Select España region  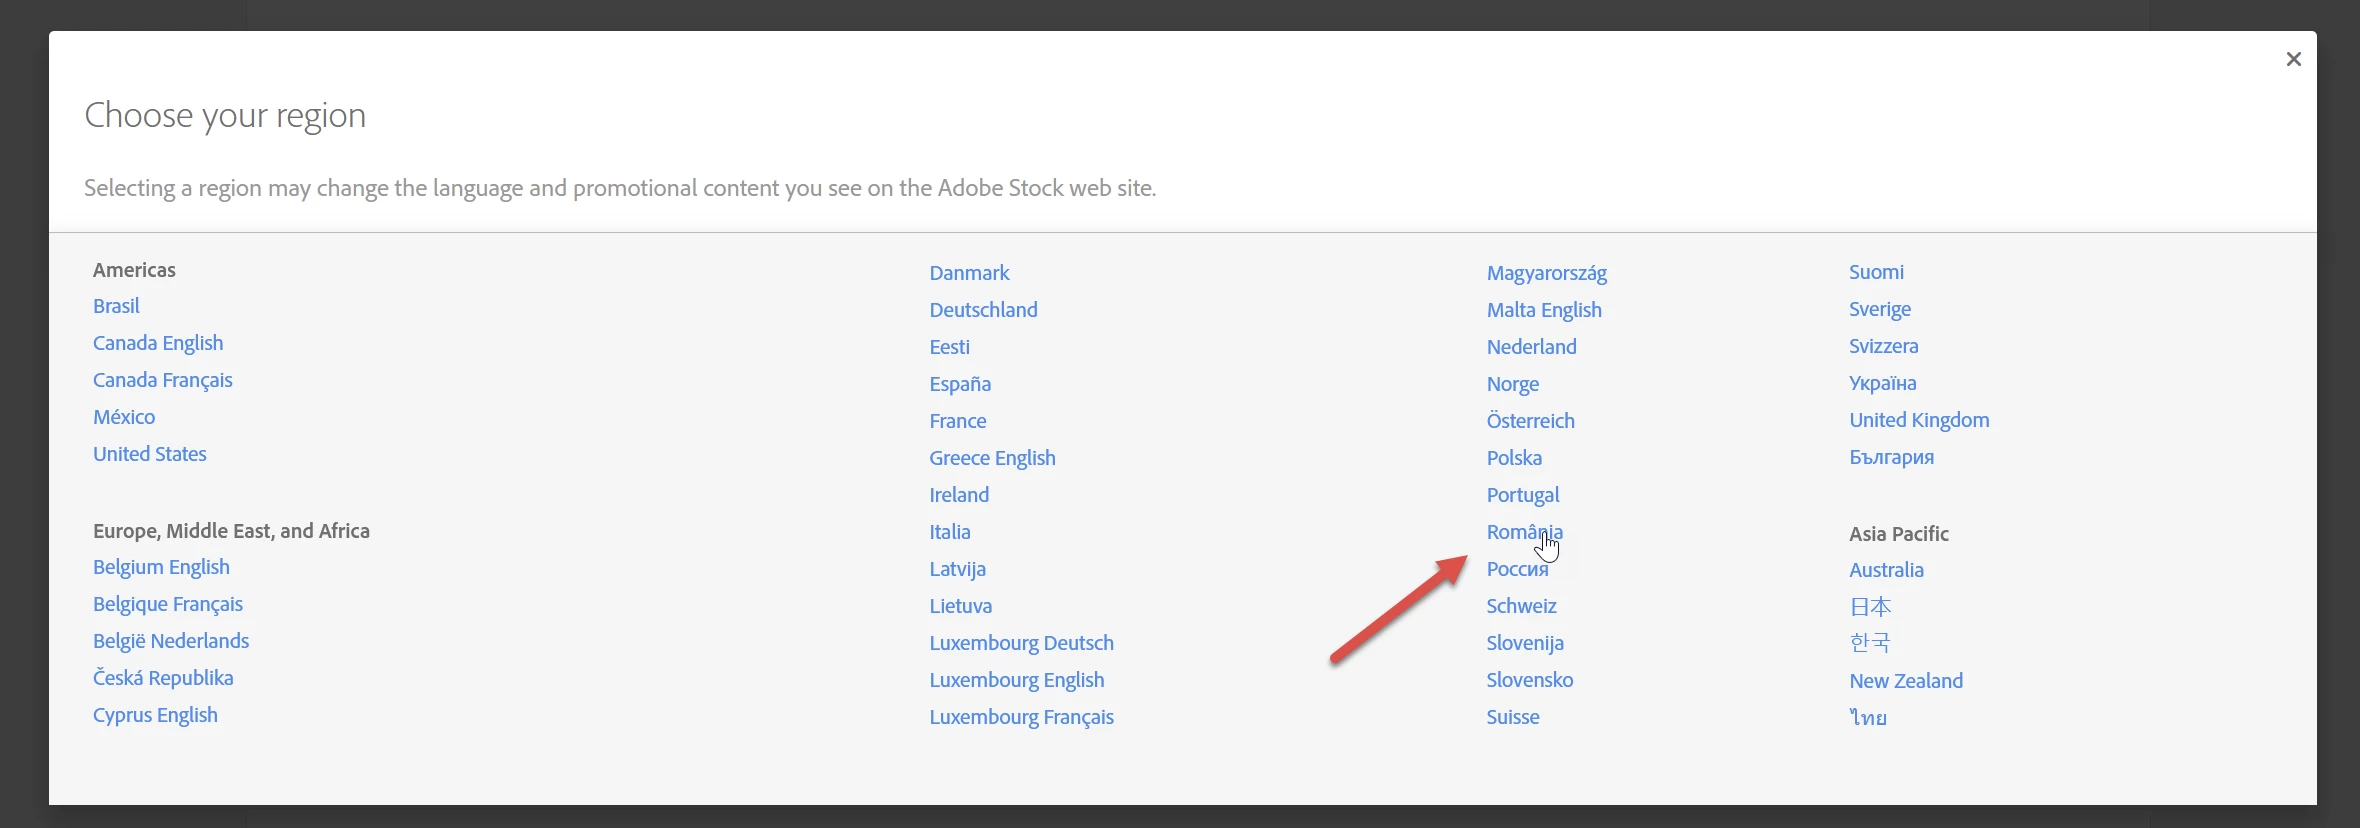(960, 384)
